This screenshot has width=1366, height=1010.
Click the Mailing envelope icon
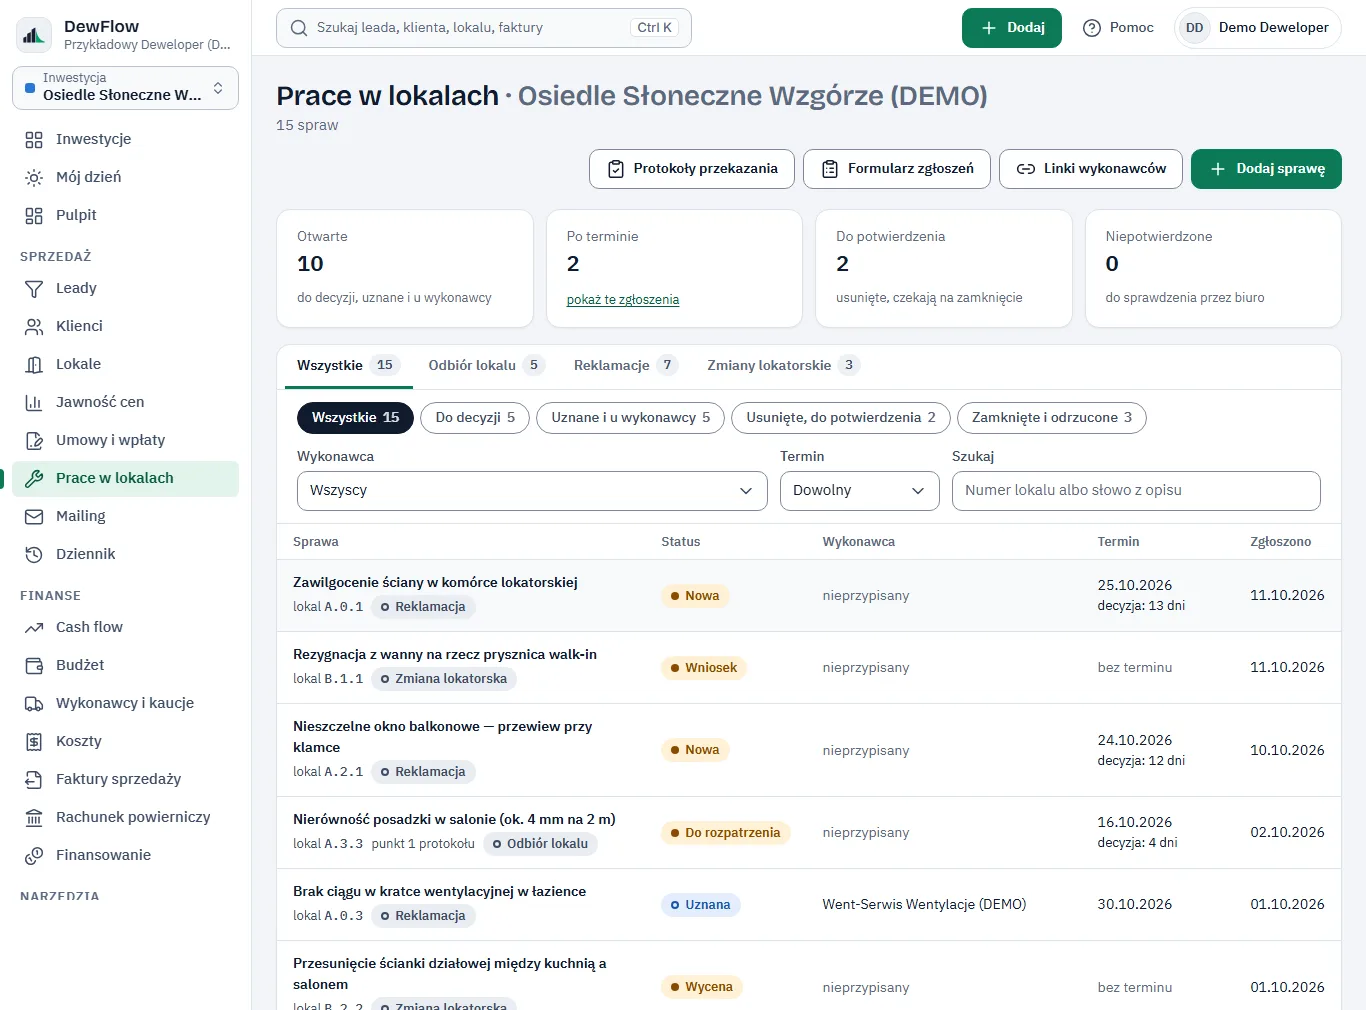[x=34, y=516]
